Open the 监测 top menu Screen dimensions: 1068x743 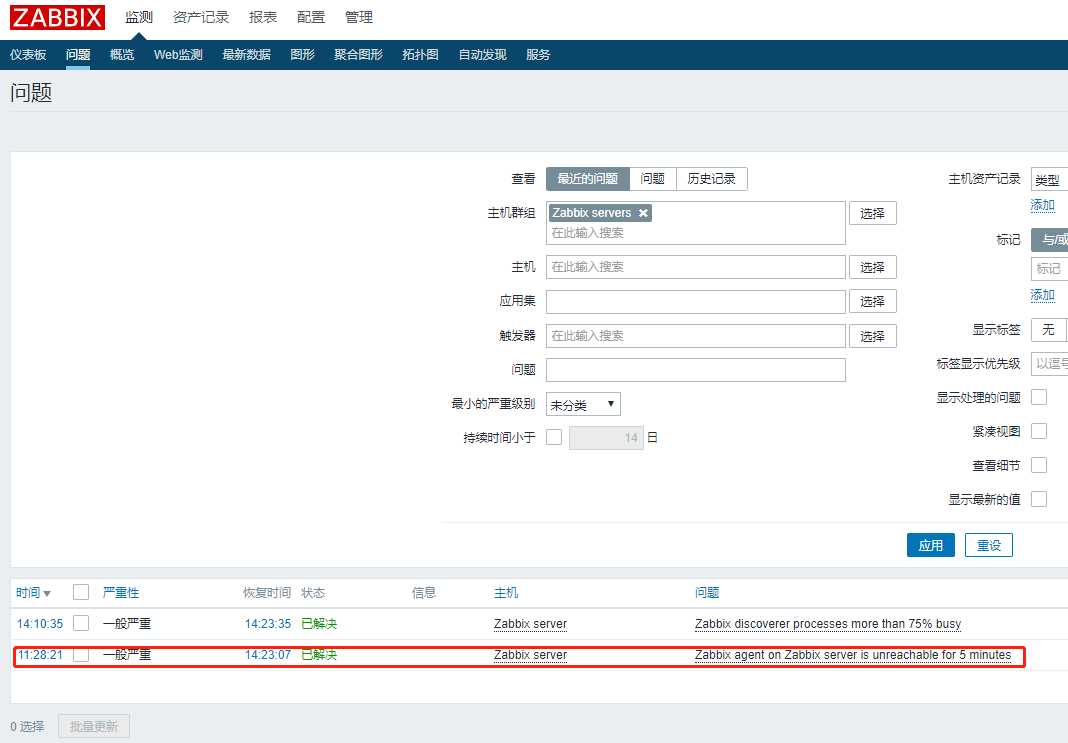point(139,17)
